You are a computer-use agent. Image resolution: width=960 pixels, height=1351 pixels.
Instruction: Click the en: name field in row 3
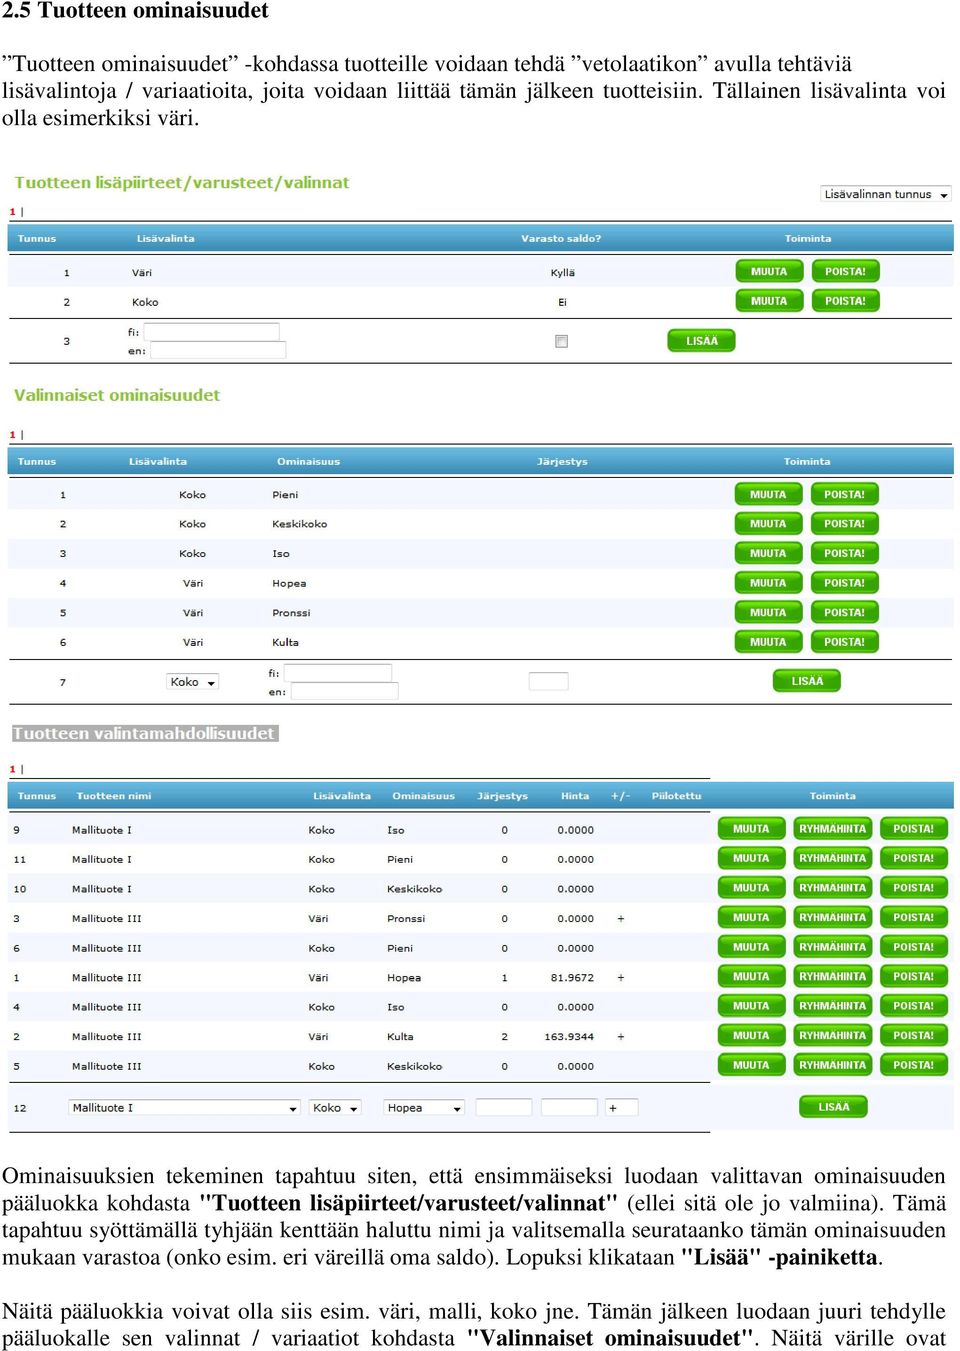pyautogui.click(x=218, y=350)
